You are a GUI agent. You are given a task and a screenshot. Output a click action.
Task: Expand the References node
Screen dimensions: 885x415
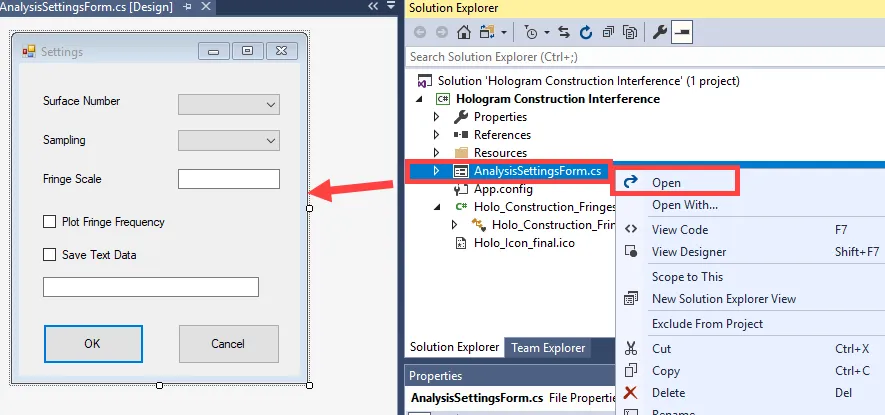tap(436, 135)
